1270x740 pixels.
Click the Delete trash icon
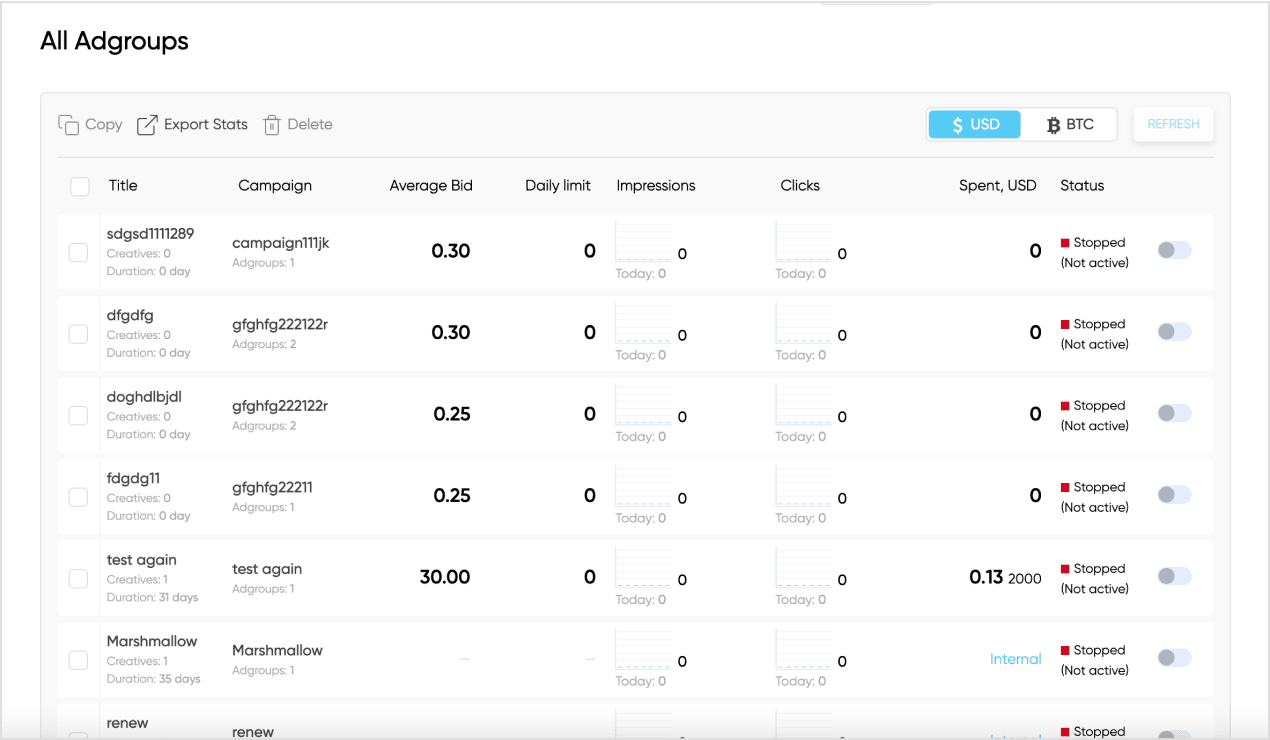(x=272, y=125)
